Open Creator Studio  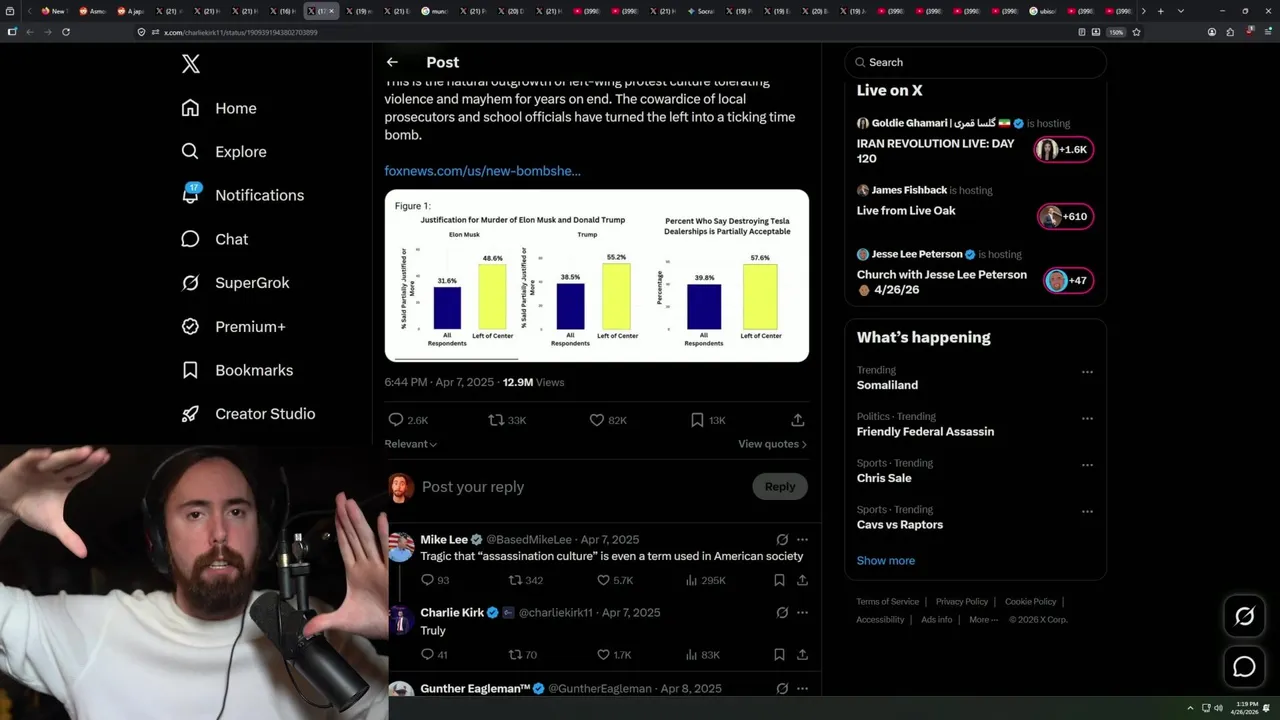[x=248, y=414]
